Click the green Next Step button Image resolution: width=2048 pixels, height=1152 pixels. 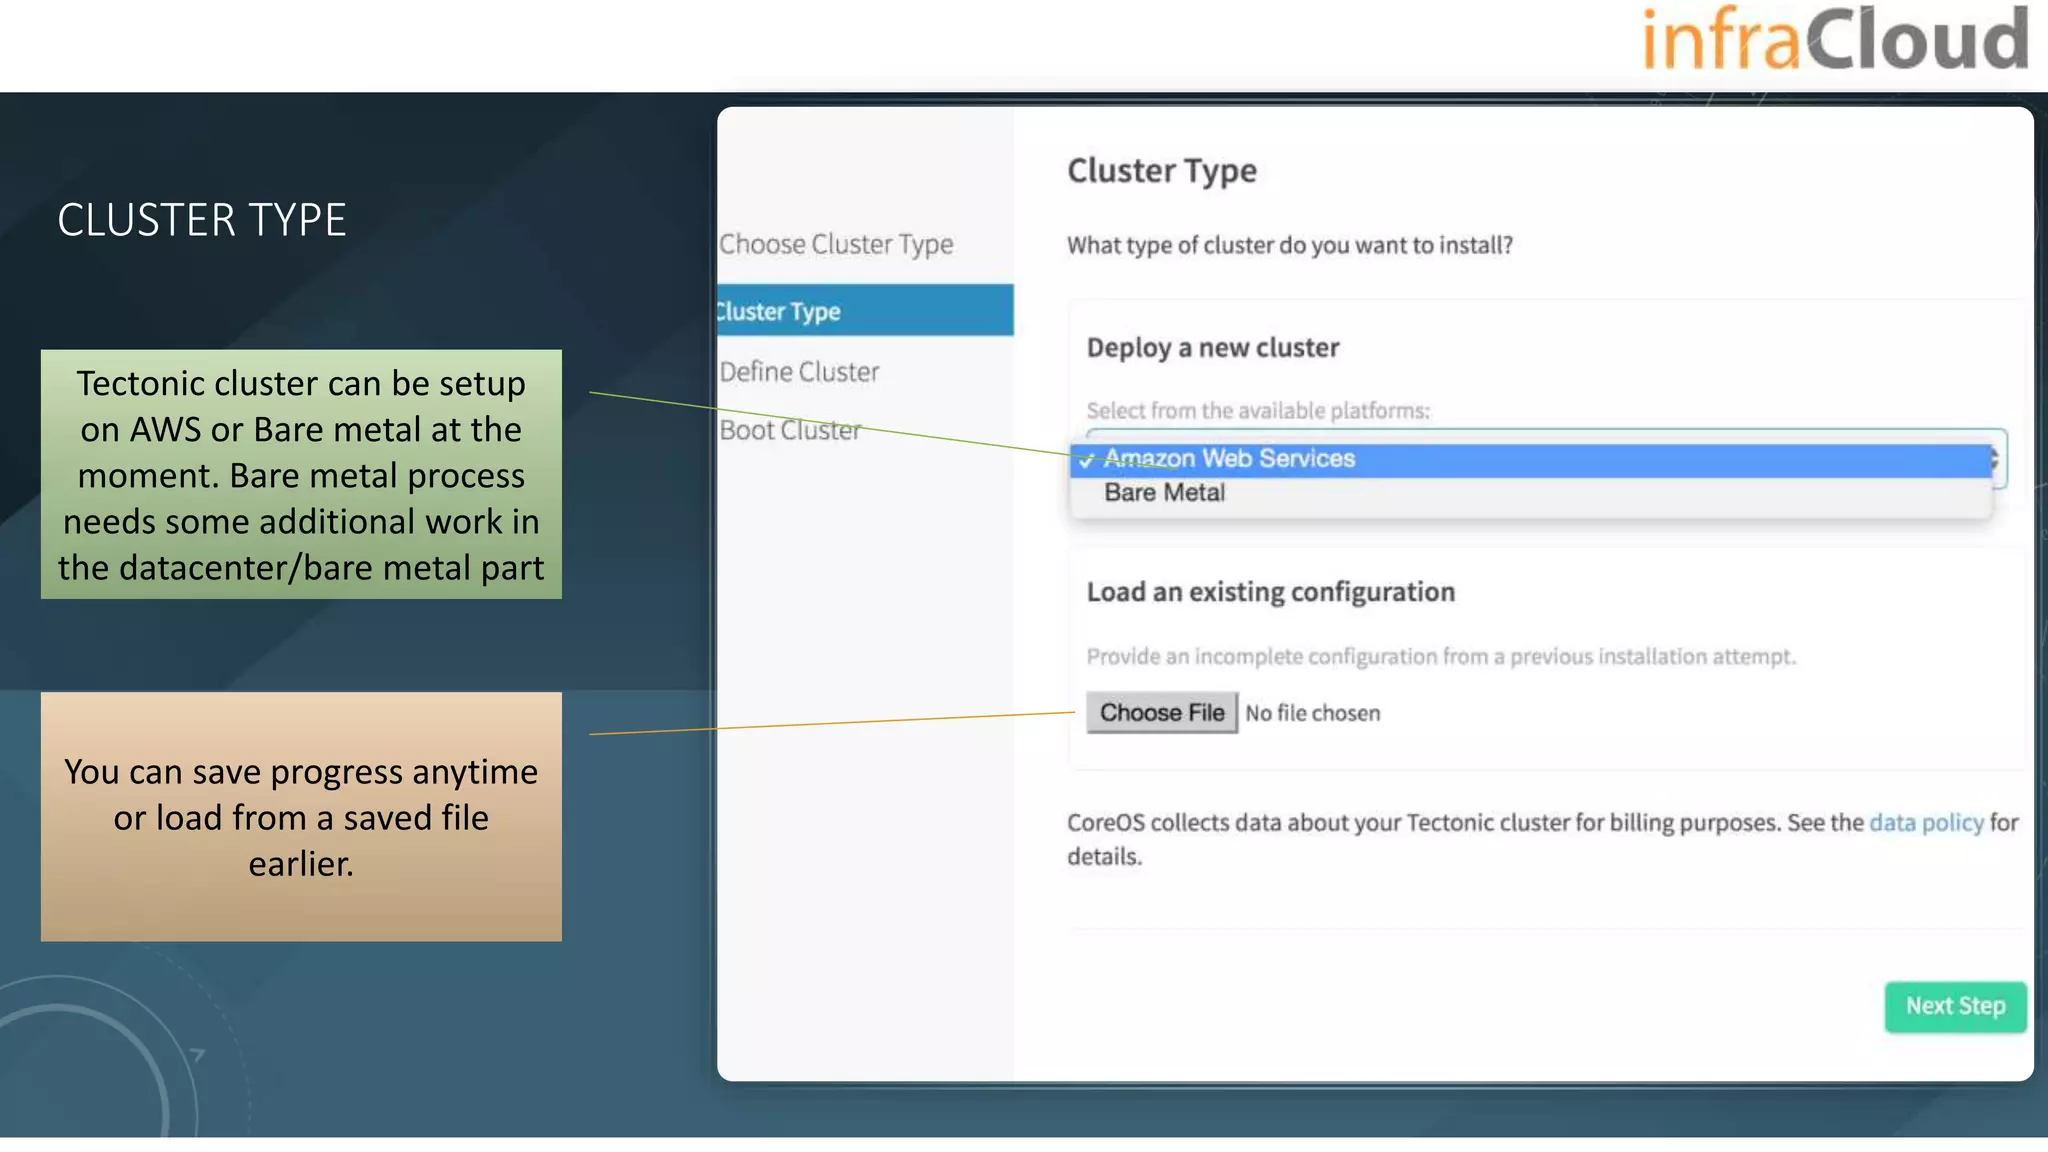click(1955, 1006)
